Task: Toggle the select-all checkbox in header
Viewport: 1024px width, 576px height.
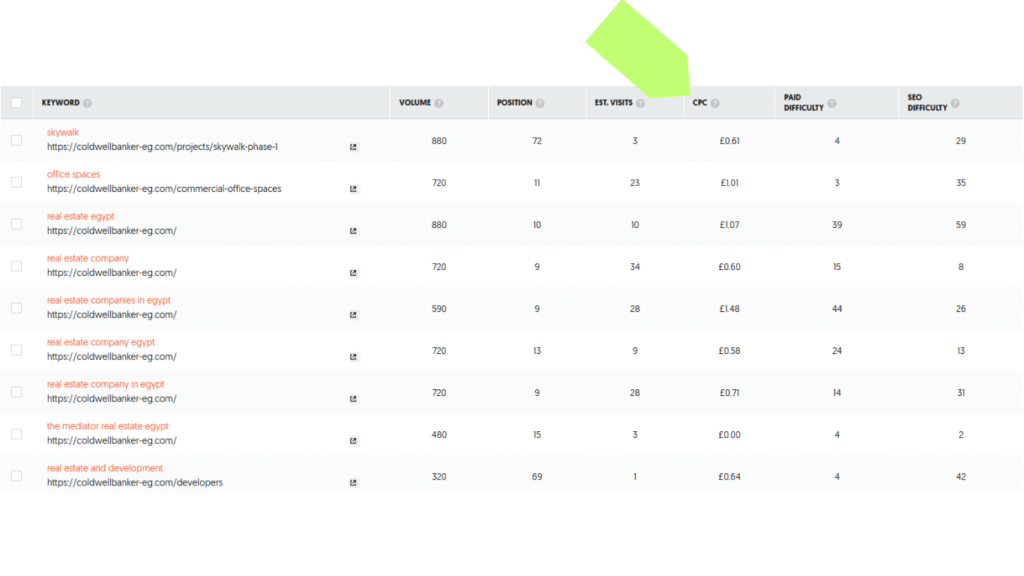Action: pos(16,103)
